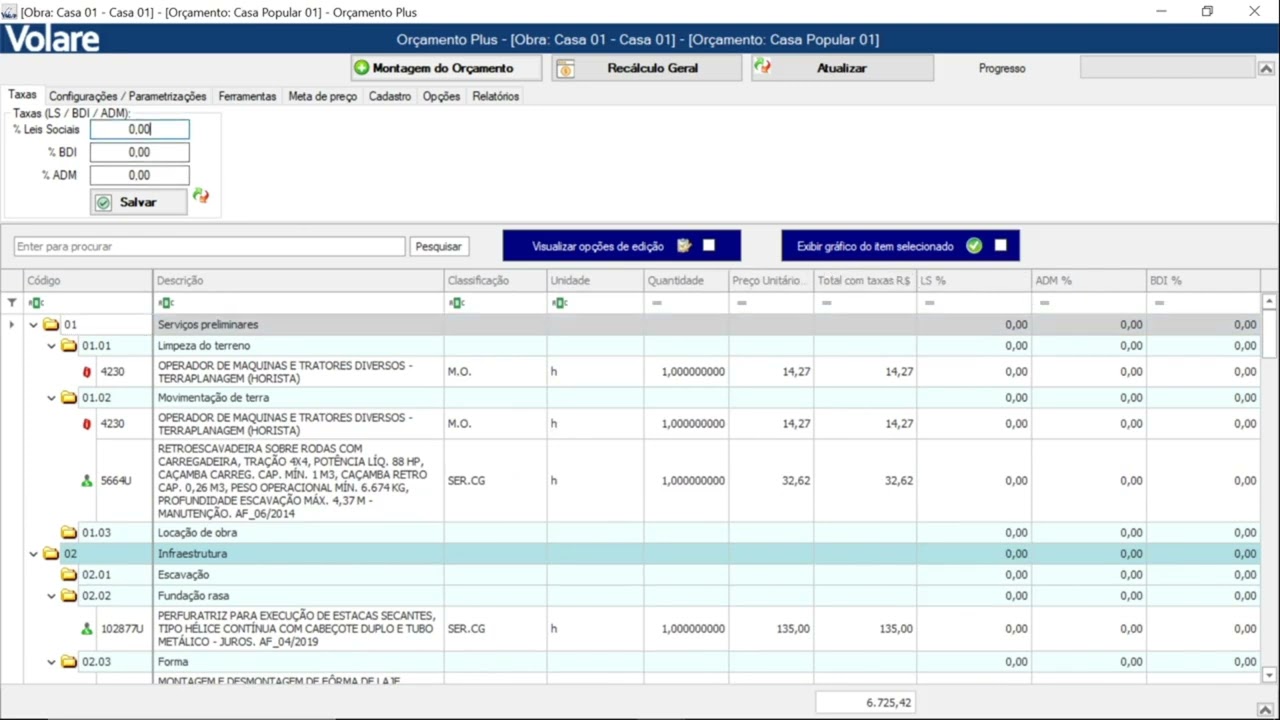This screenshot has width=1280, height=720.
Task: Click the green service icon of item 5664U
Action: pyautogui.click(x=87, y=481)
